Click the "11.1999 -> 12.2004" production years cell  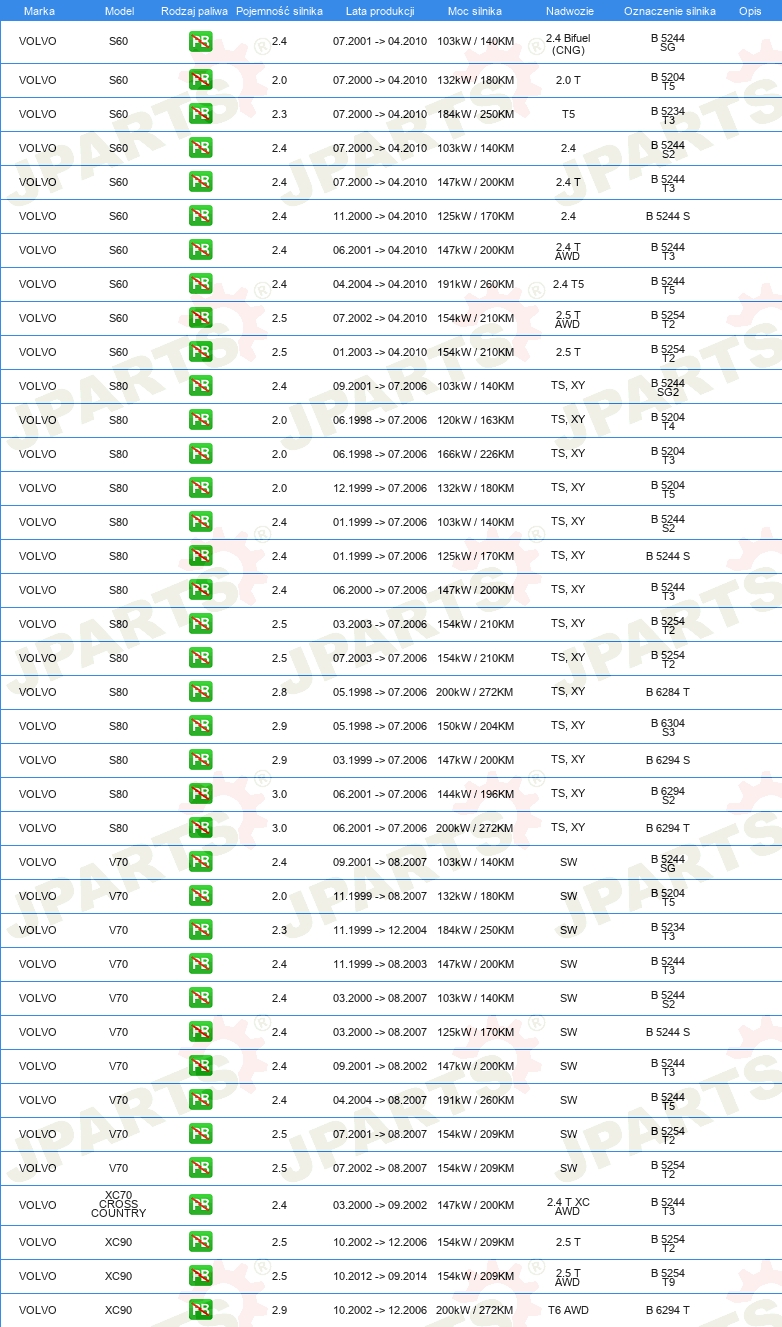coord(380,930)
